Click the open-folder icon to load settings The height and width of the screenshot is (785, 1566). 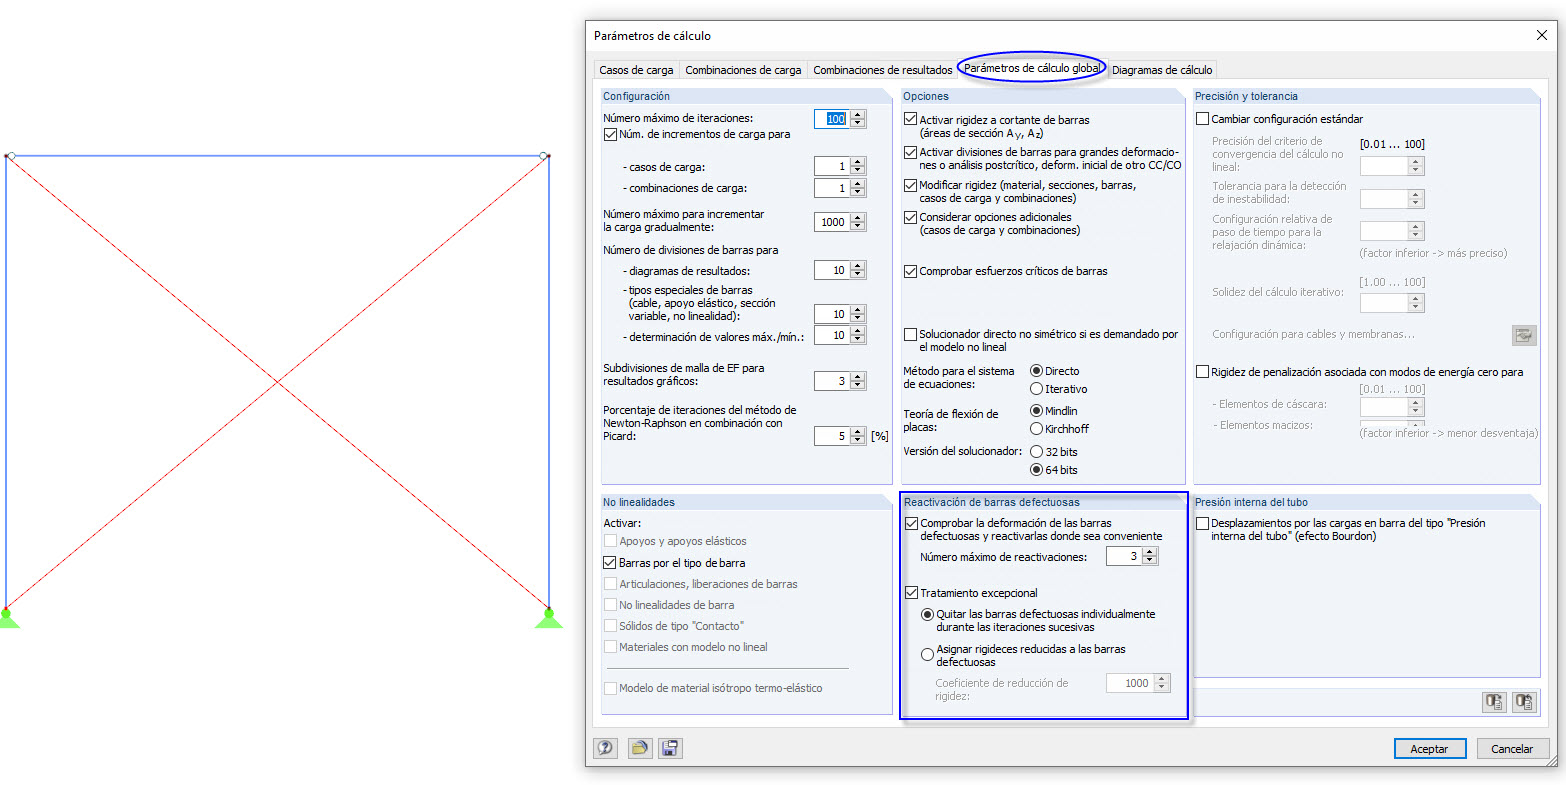(640, 748)
